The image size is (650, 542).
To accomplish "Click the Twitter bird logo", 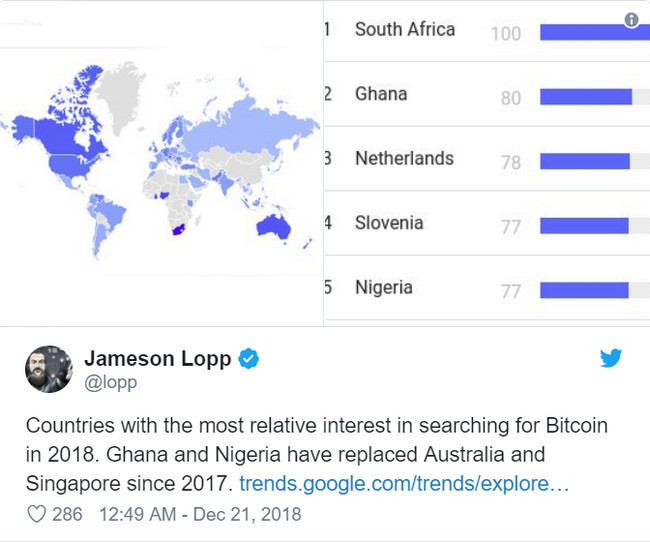I will point(611,358).
